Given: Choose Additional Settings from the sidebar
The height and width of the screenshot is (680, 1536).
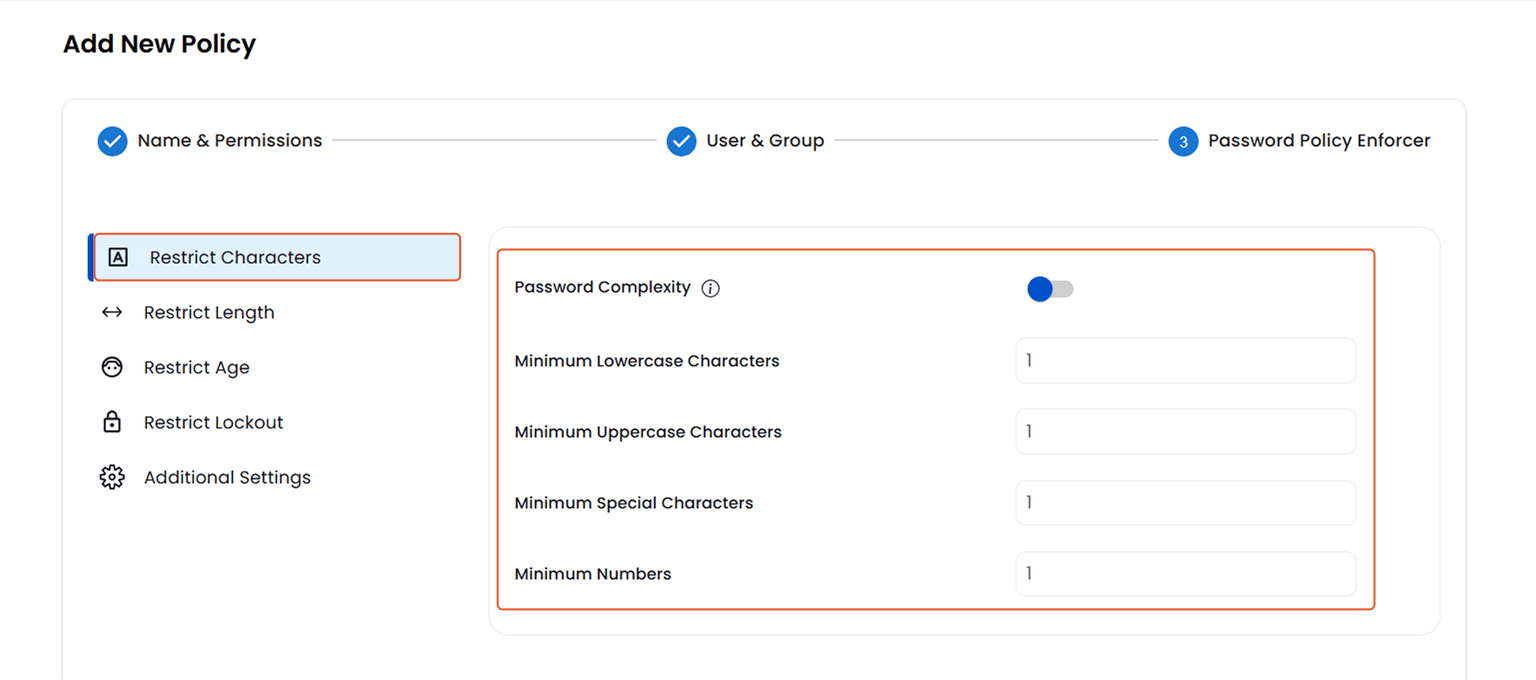Looking at the screenshot, I should point(227,477).
